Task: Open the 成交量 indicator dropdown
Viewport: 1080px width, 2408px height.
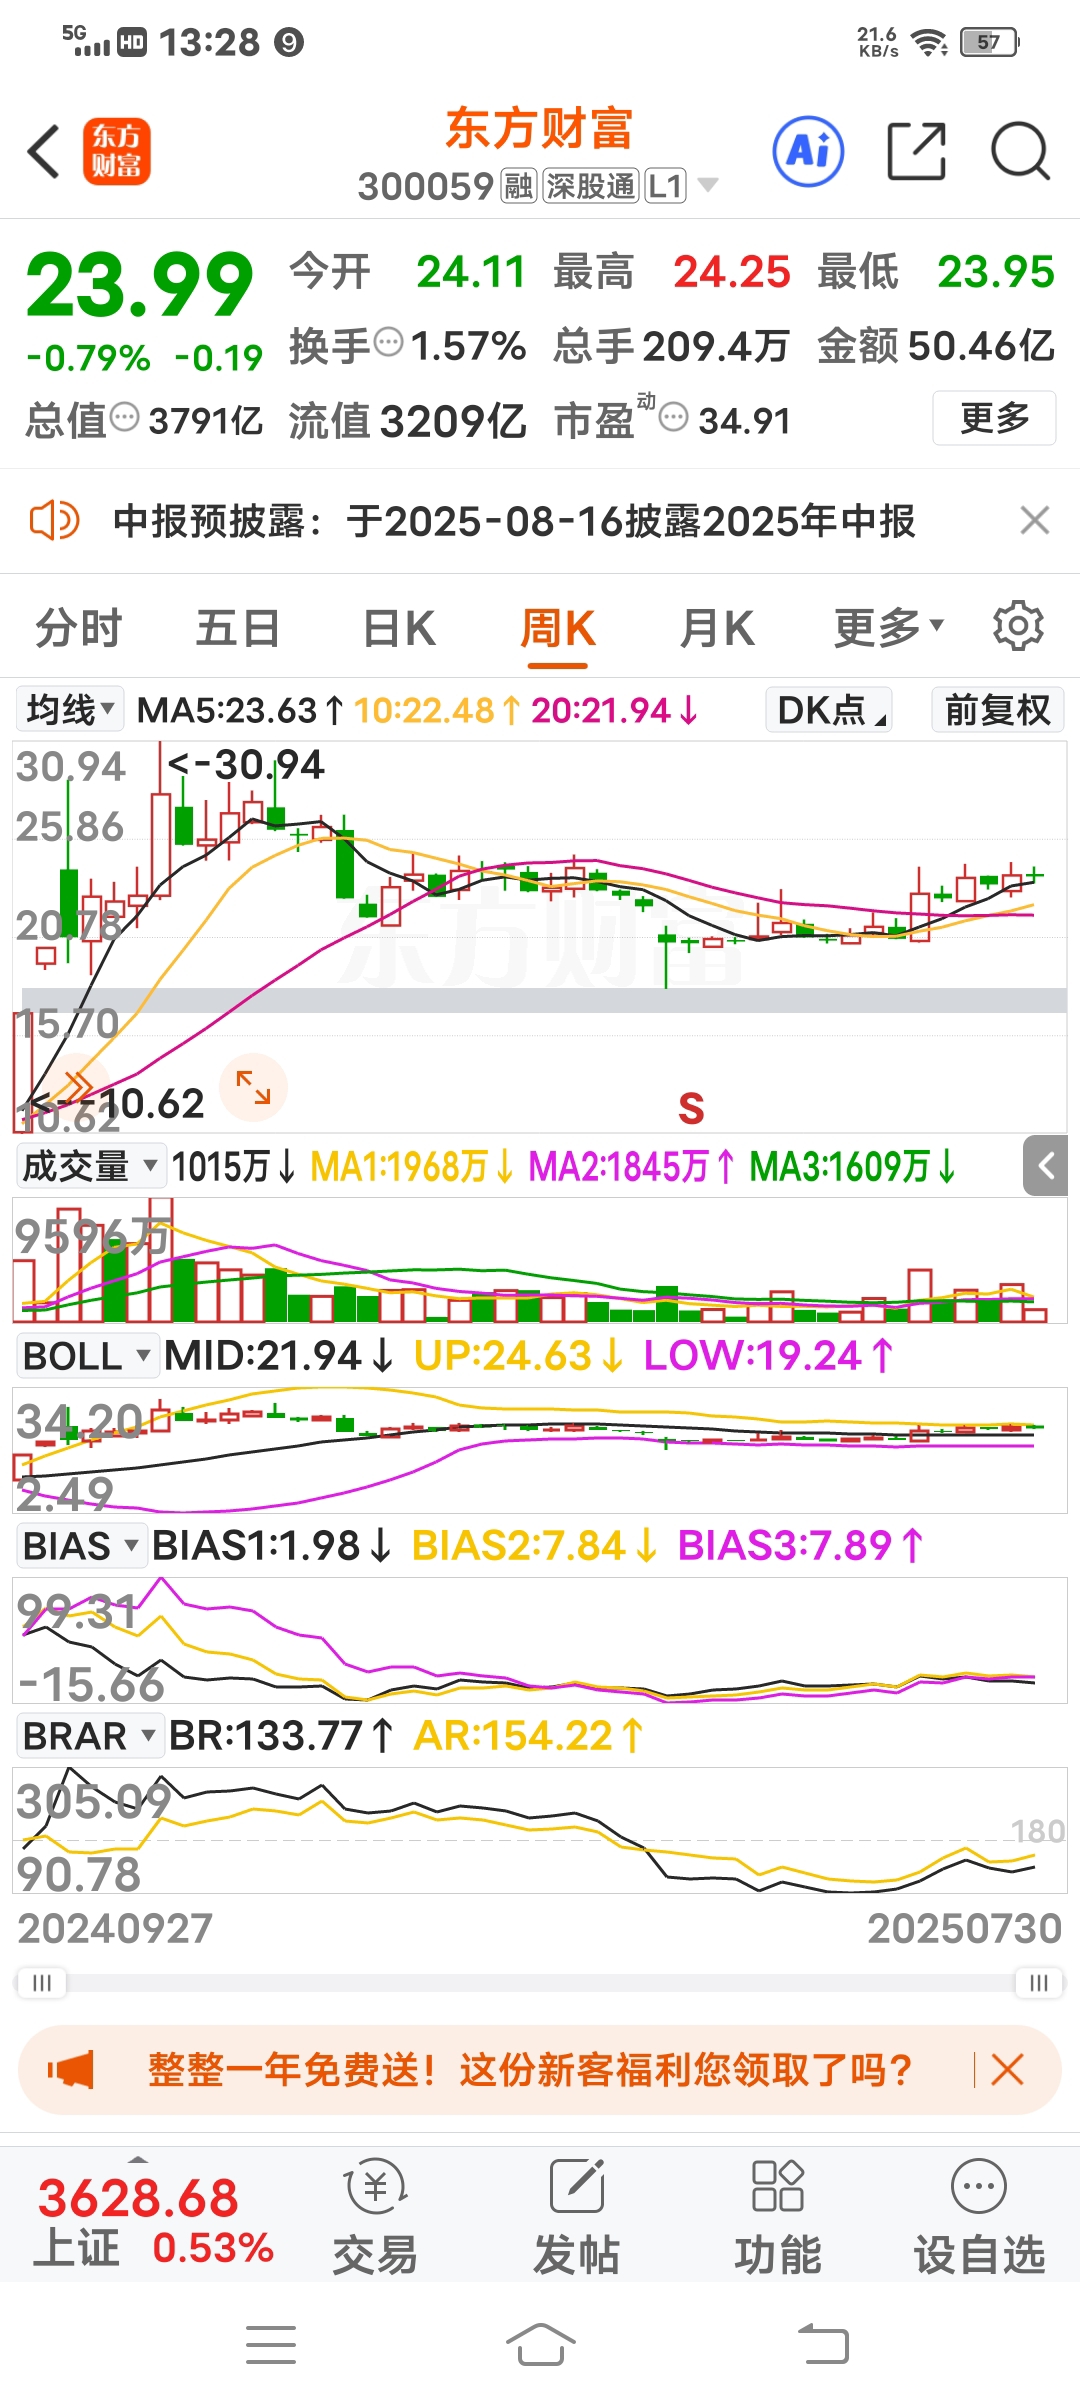Action: [90, 1166]
